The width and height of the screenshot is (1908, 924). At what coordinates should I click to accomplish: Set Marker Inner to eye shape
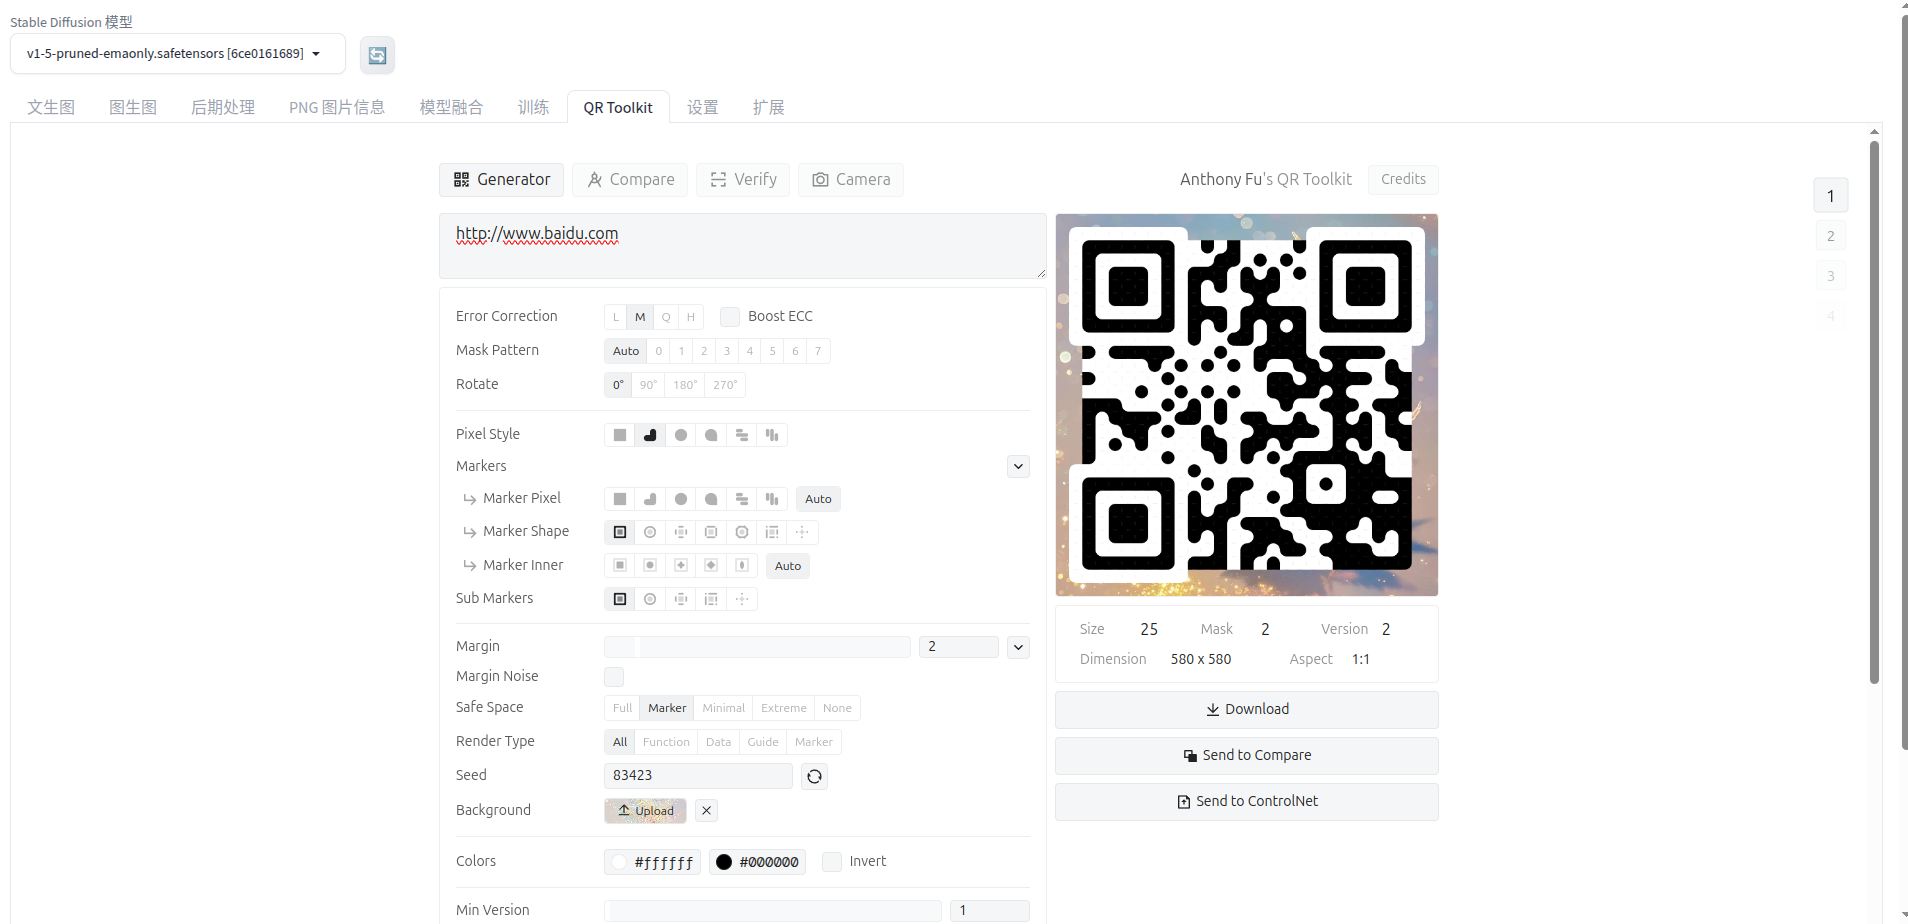click(742, 565)
